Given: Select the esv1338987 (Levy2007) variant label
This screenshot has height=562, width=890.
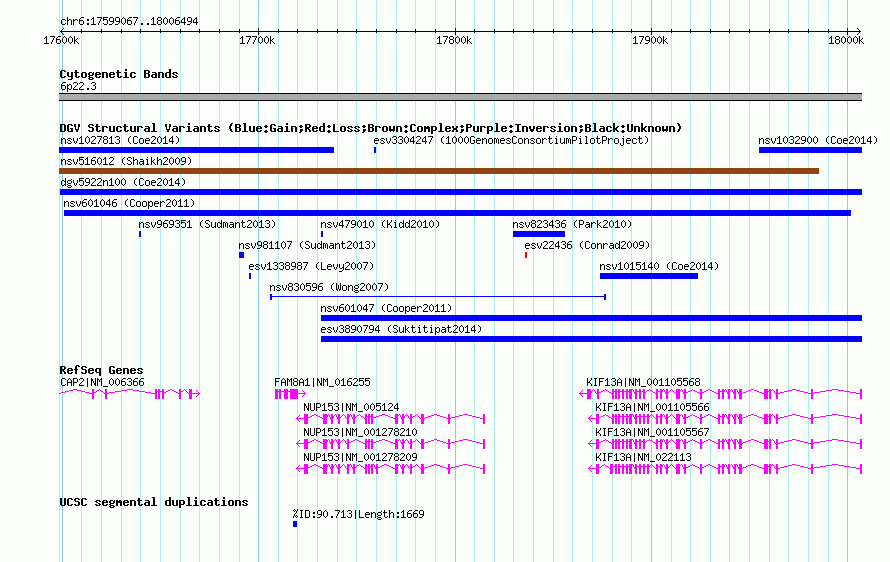Looking at the screenshot, I should (x=311, y=266).
